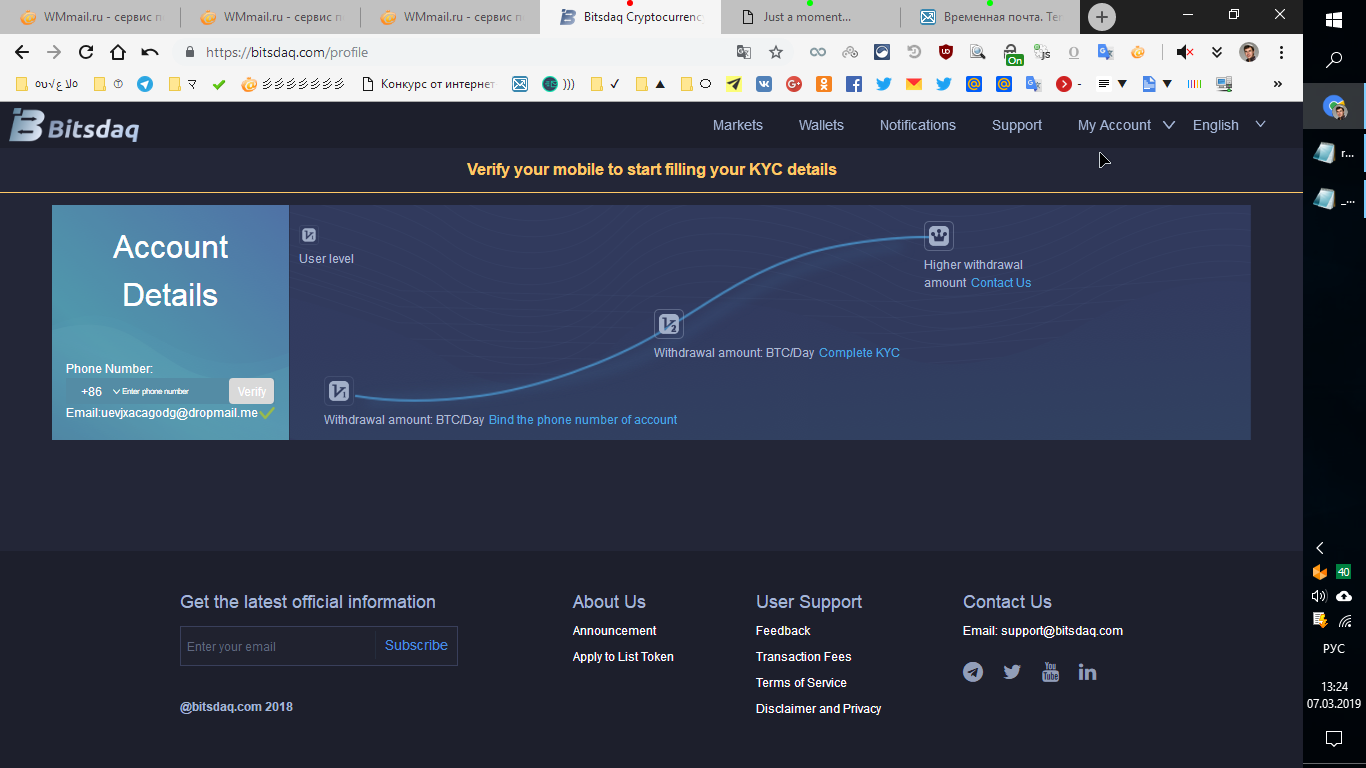Expand hidden extensions double-chevron
Viewport: 1366px width, 768px height.
(x=1217, y=52)
